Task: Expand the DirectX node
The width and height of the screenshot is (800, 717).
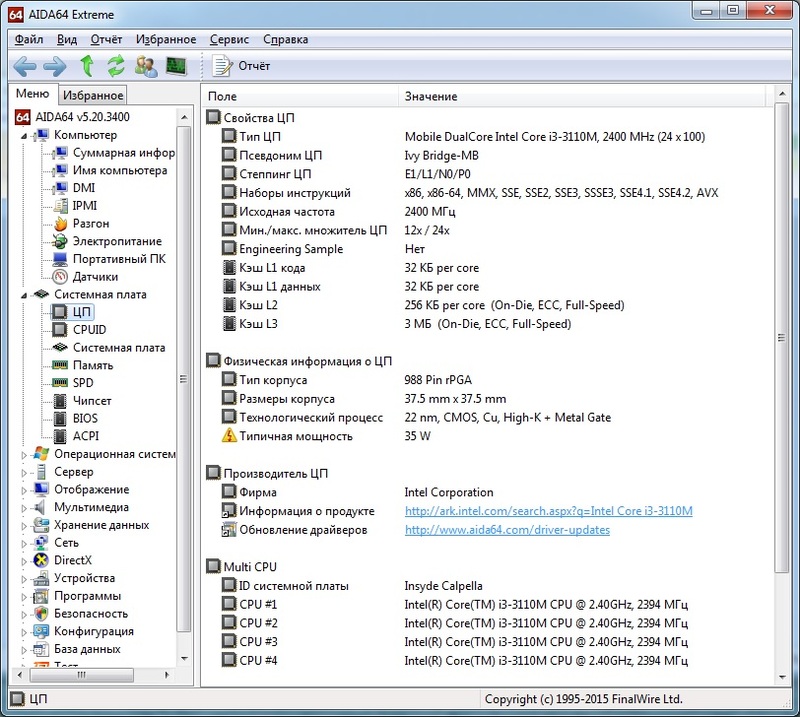Action: click(24, 561)
